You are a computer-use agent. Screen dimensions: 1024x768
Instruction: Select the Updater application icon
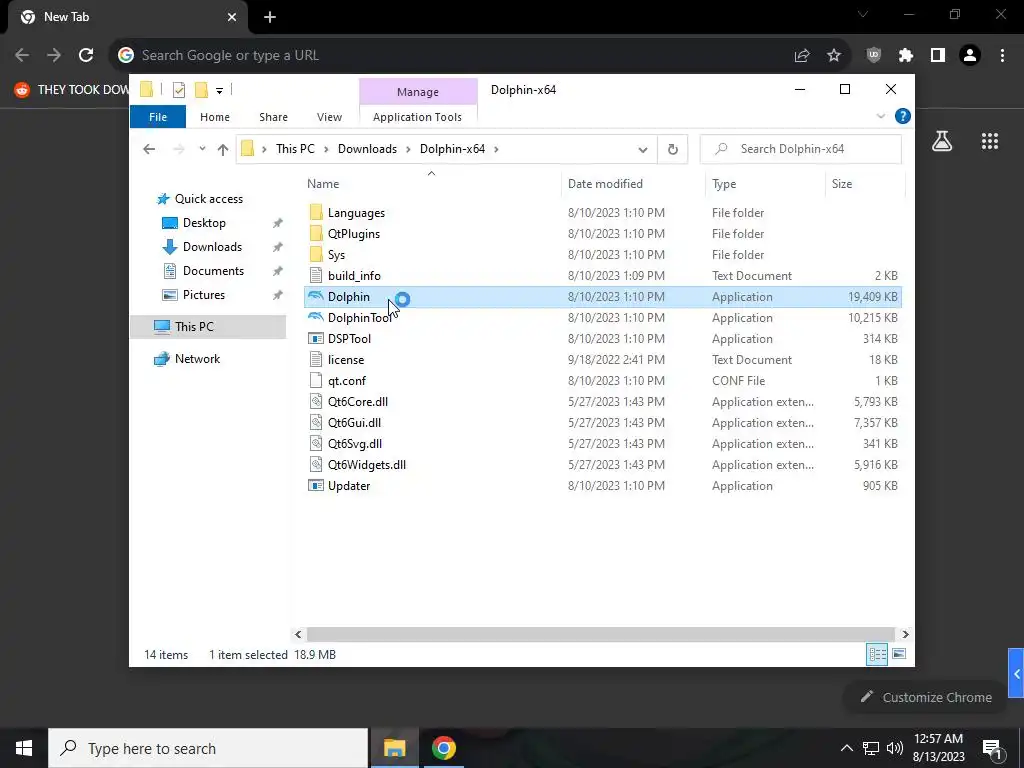[316, 485]
